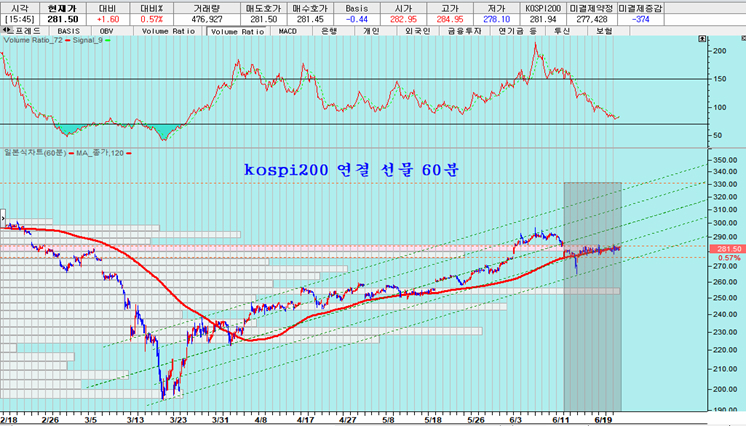Click the 매도호가 column header
The width and height of the screenshot is (746, 426).
(x=264, y=8)
